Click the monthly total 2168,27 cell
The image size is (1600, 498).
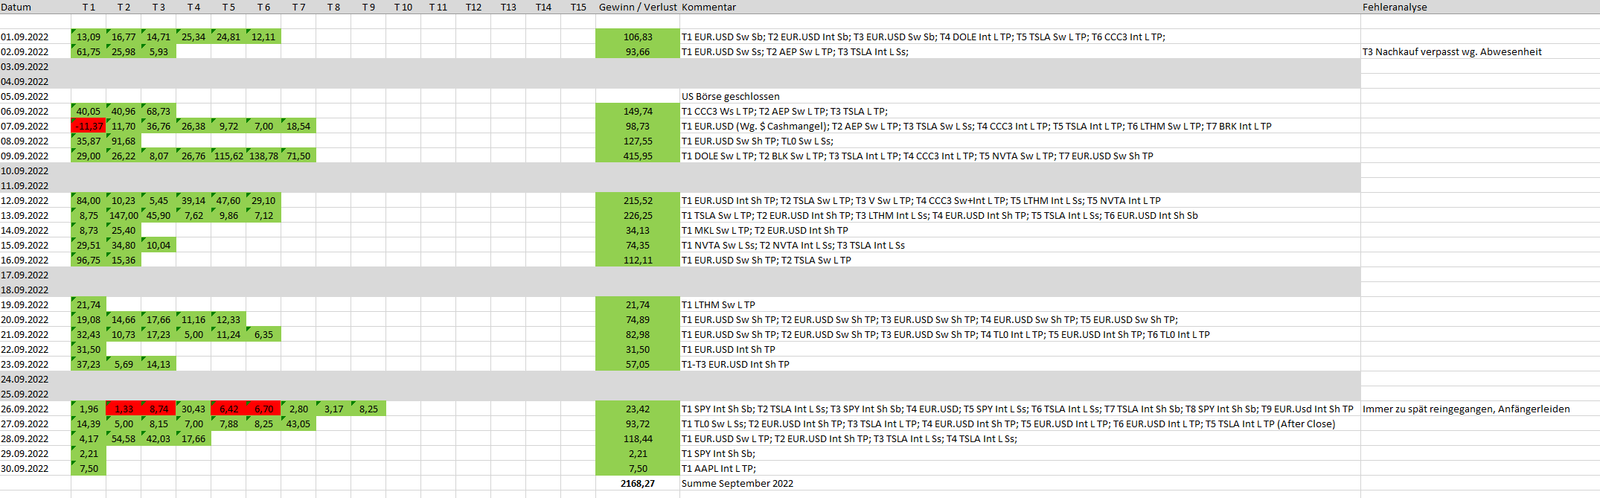tap(637, 484)
